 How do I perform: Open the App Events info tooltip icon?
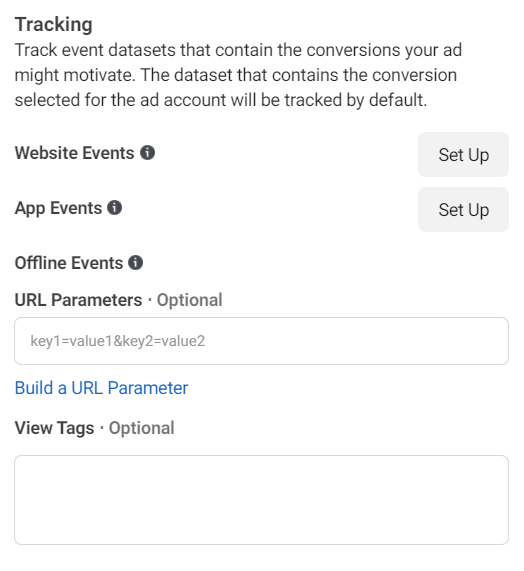[114, 208]
